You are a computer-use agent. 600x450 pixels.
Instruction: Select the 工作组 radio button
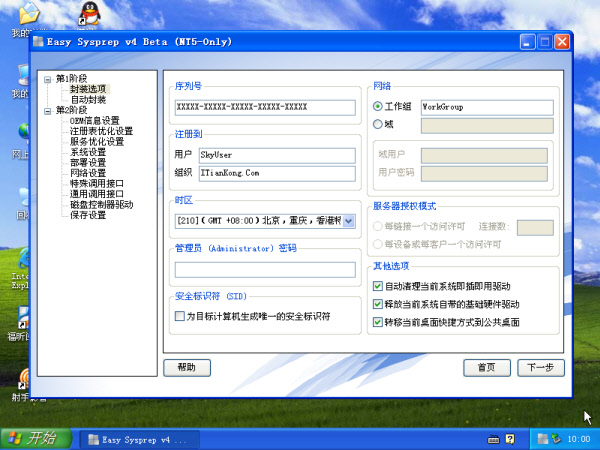[x=378, y=106]
